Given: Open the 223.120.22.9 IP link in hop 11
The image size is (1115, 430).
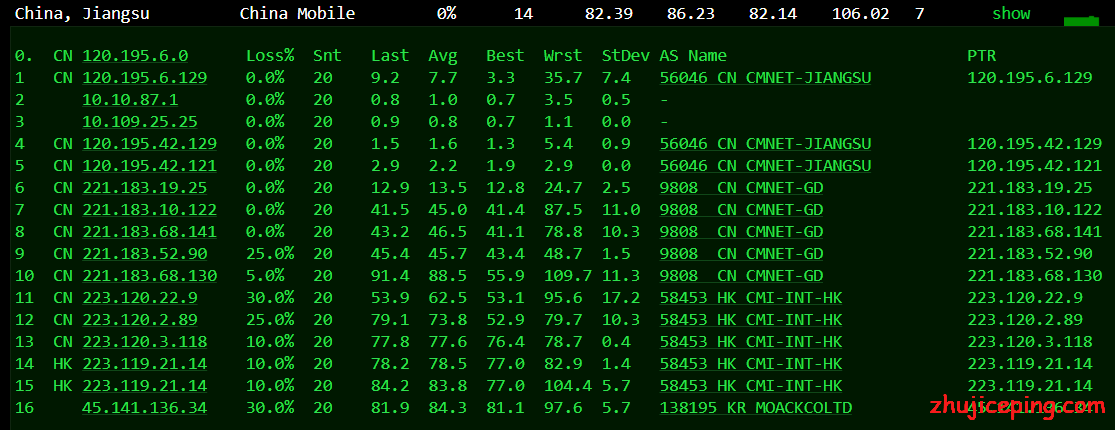Looking at the screenshot, I should (x=140, y=299).
